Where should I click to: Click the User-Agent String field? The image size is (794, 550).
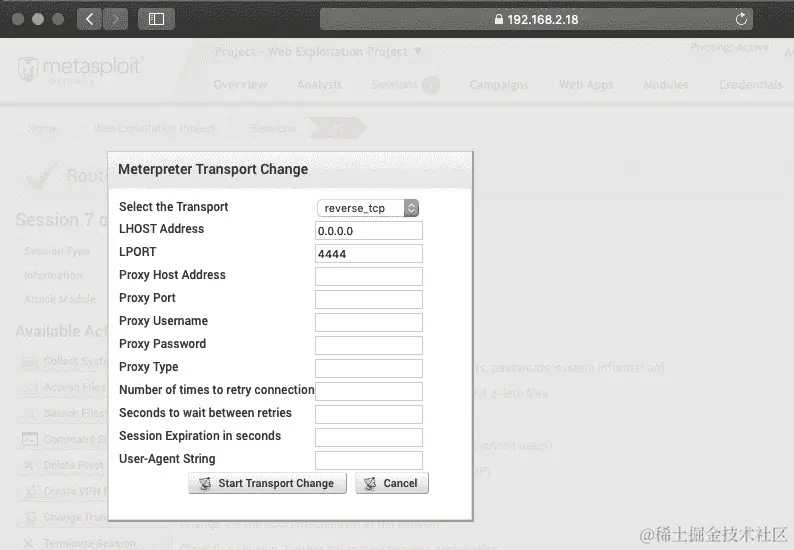point(369,460)
